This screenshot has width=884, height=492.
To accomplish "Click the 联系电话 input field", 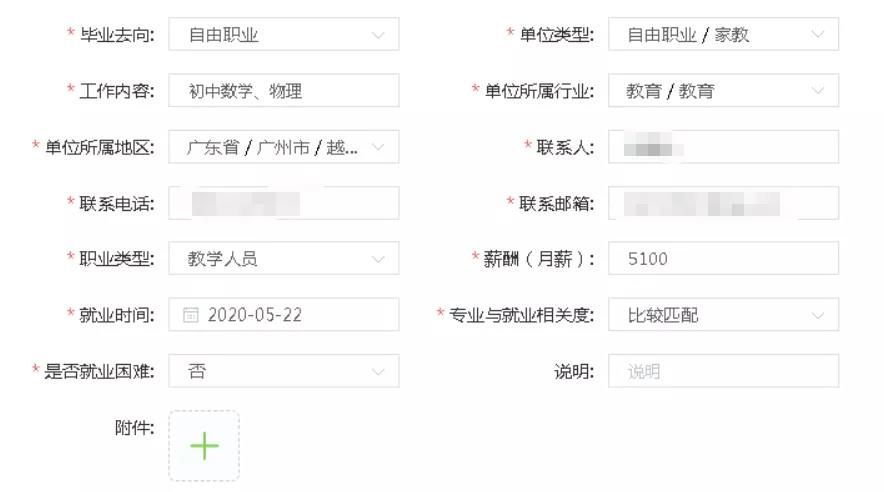I will [x=283, y=203].
